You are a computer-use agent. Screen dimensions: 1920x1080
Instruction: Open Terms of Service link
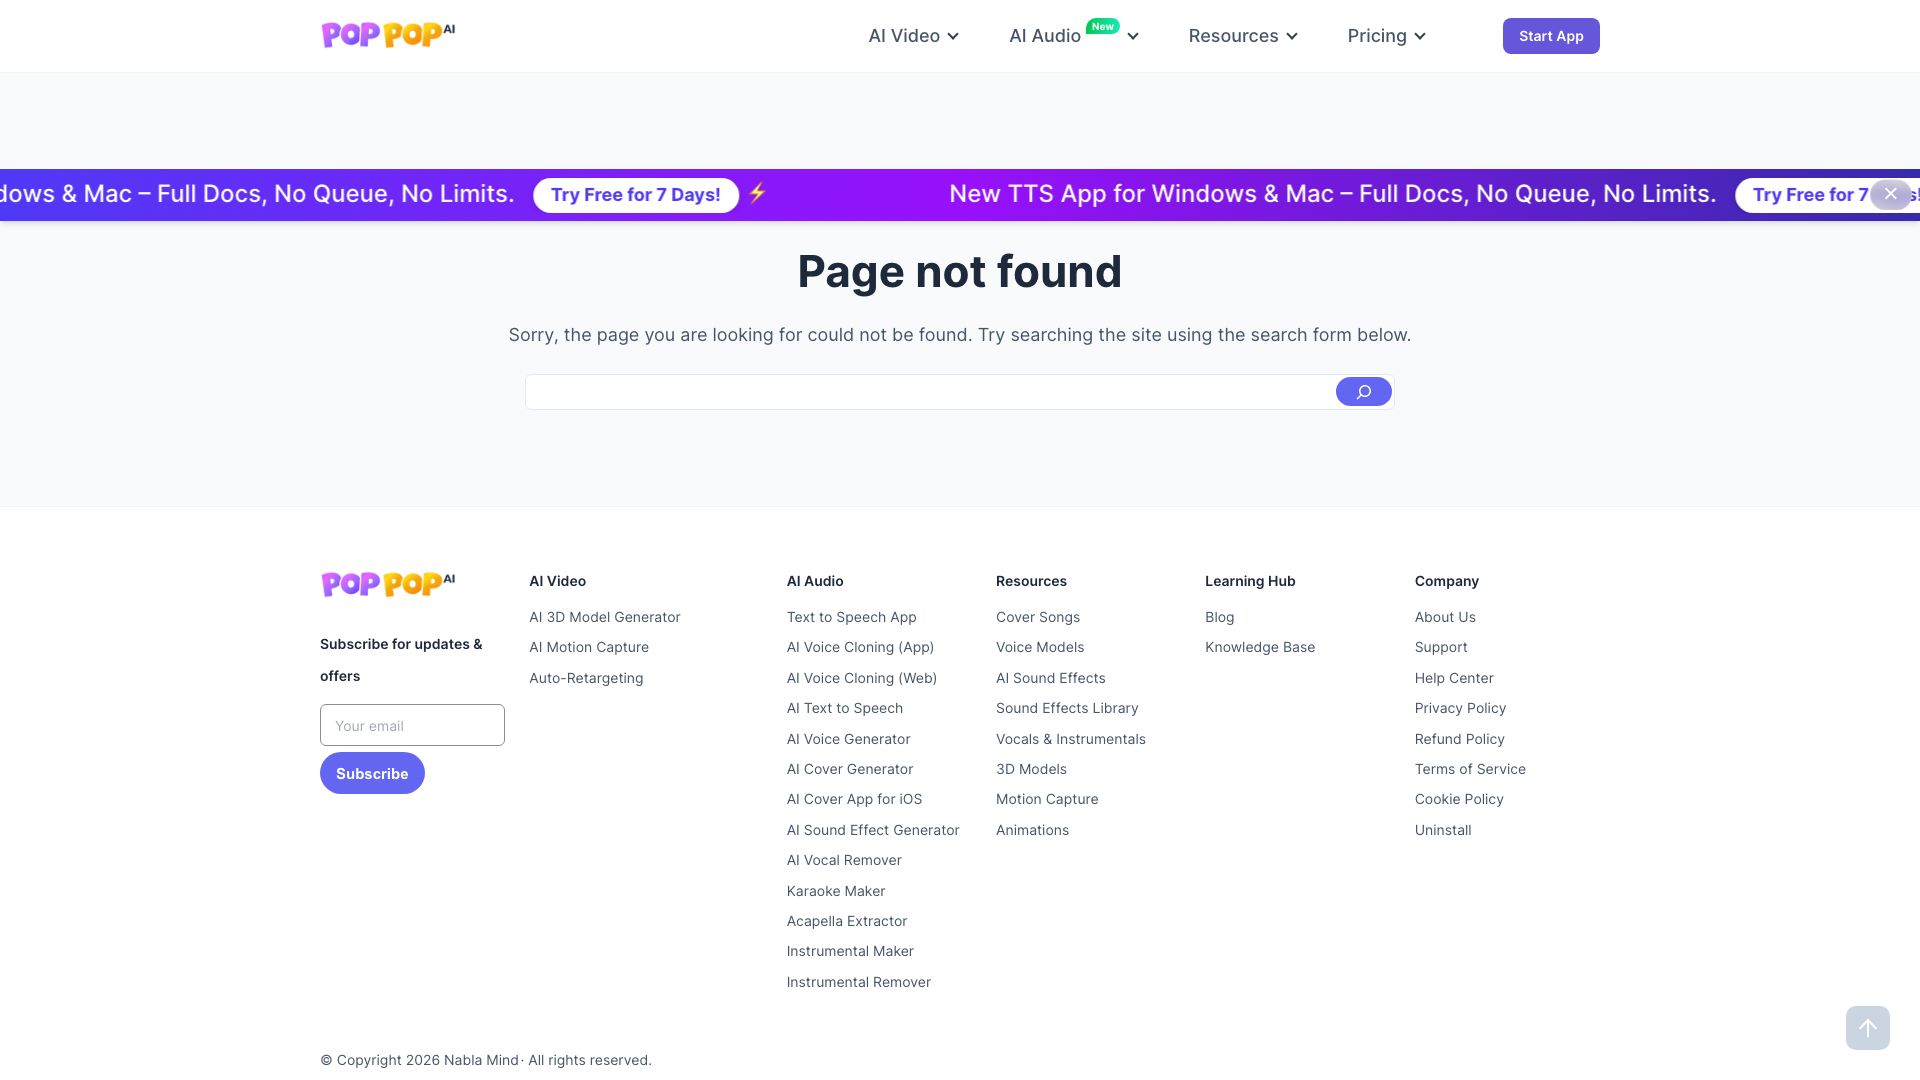pos(1470,769)
